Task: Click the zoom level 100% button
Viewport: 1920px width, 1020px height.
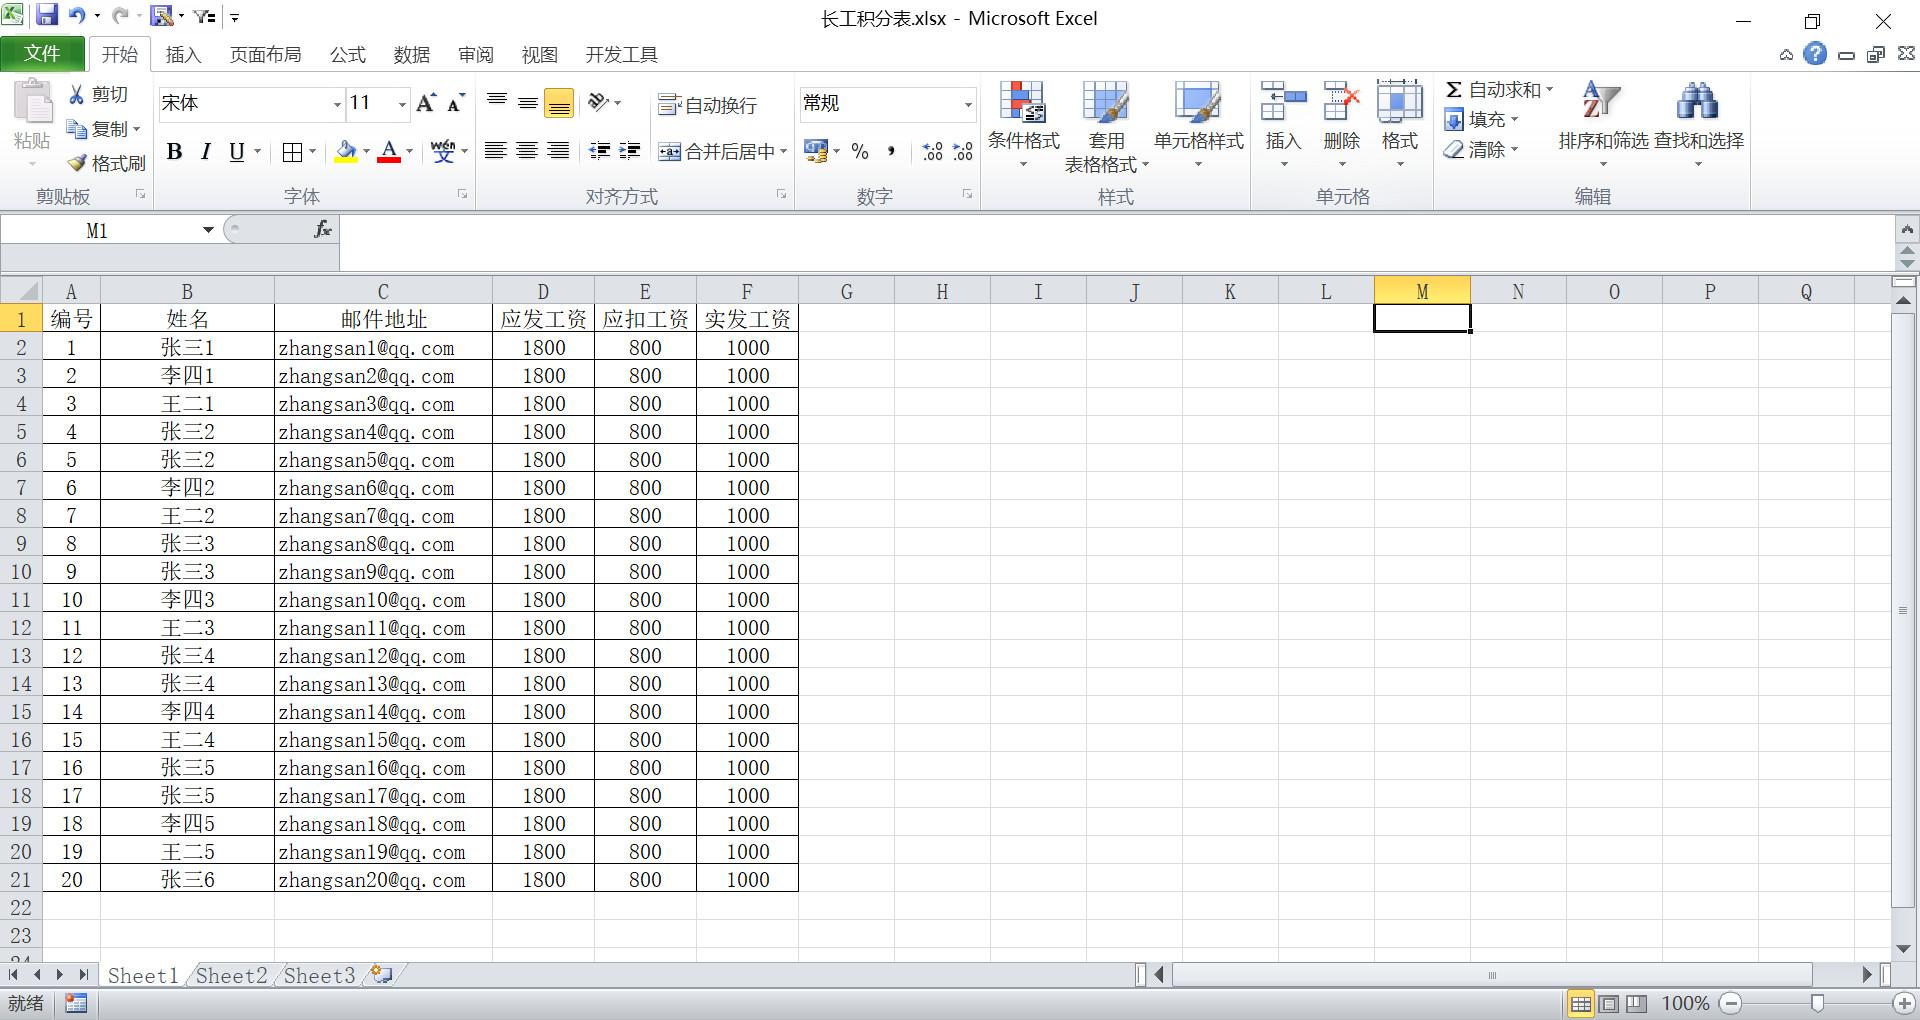Action: click(1685, 1004)
